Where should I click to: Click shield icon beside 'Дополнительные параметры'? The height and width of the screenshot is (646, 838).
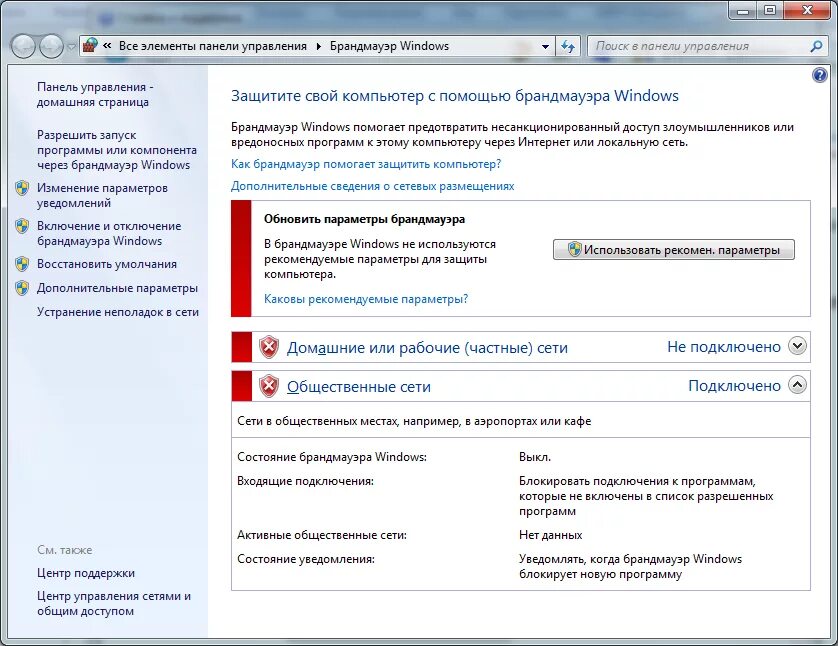[22, 288]
